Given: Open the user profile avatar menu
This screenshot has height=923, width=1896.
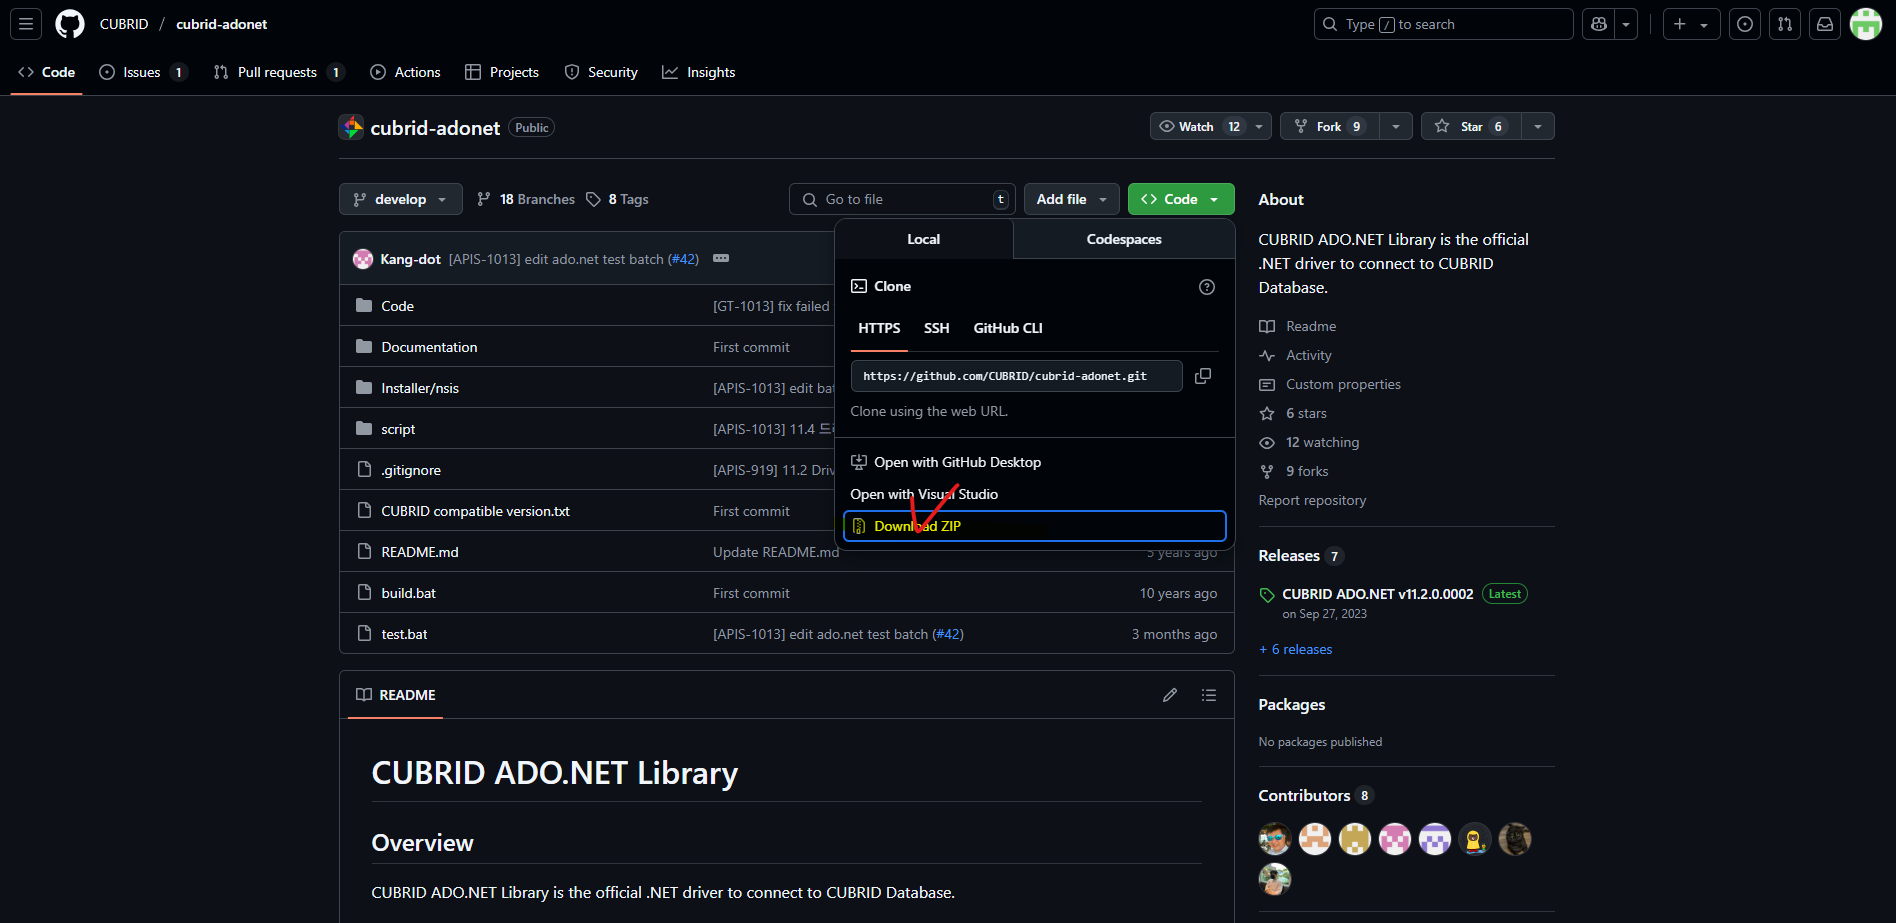Looking at the screenshot, I should (x=1866, y=24).
